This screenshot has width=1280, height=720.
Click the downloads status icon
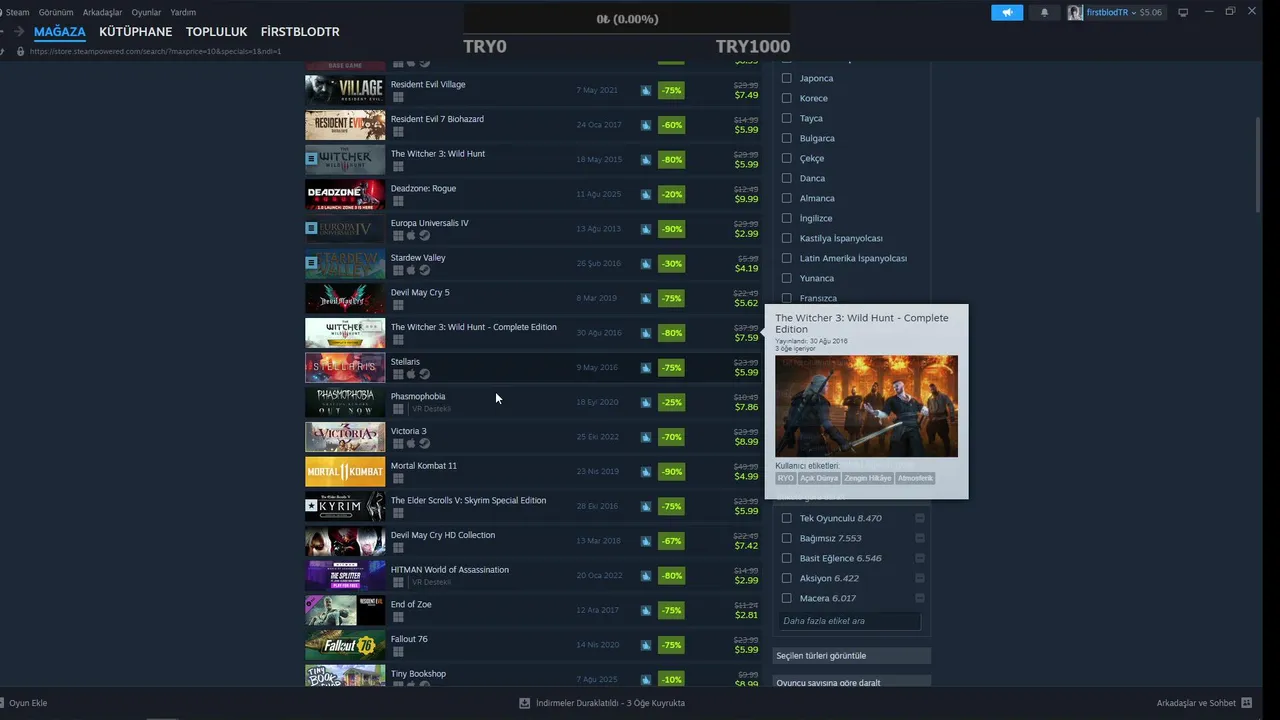tap(524, 703)
